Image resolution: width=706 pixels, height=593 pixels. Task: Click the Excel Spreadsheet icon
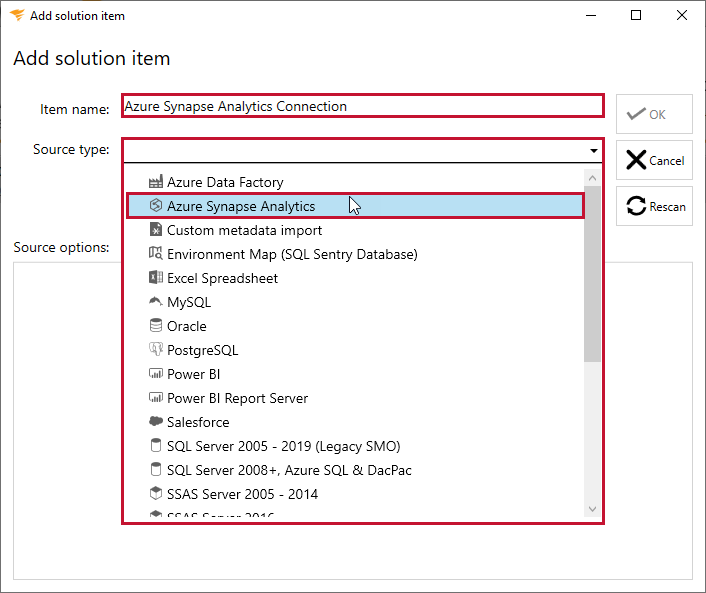click(x=156, y=277)
